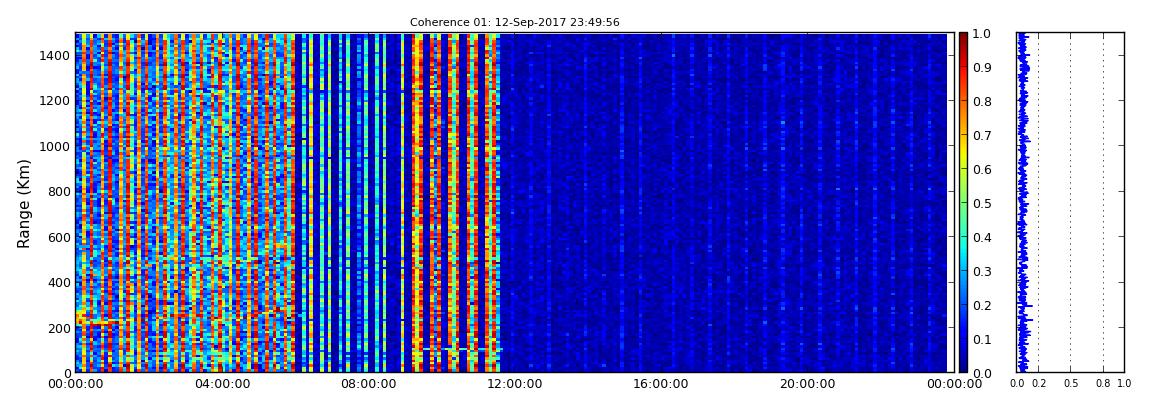Click the 600 range tick label

(x=59, y=238)
